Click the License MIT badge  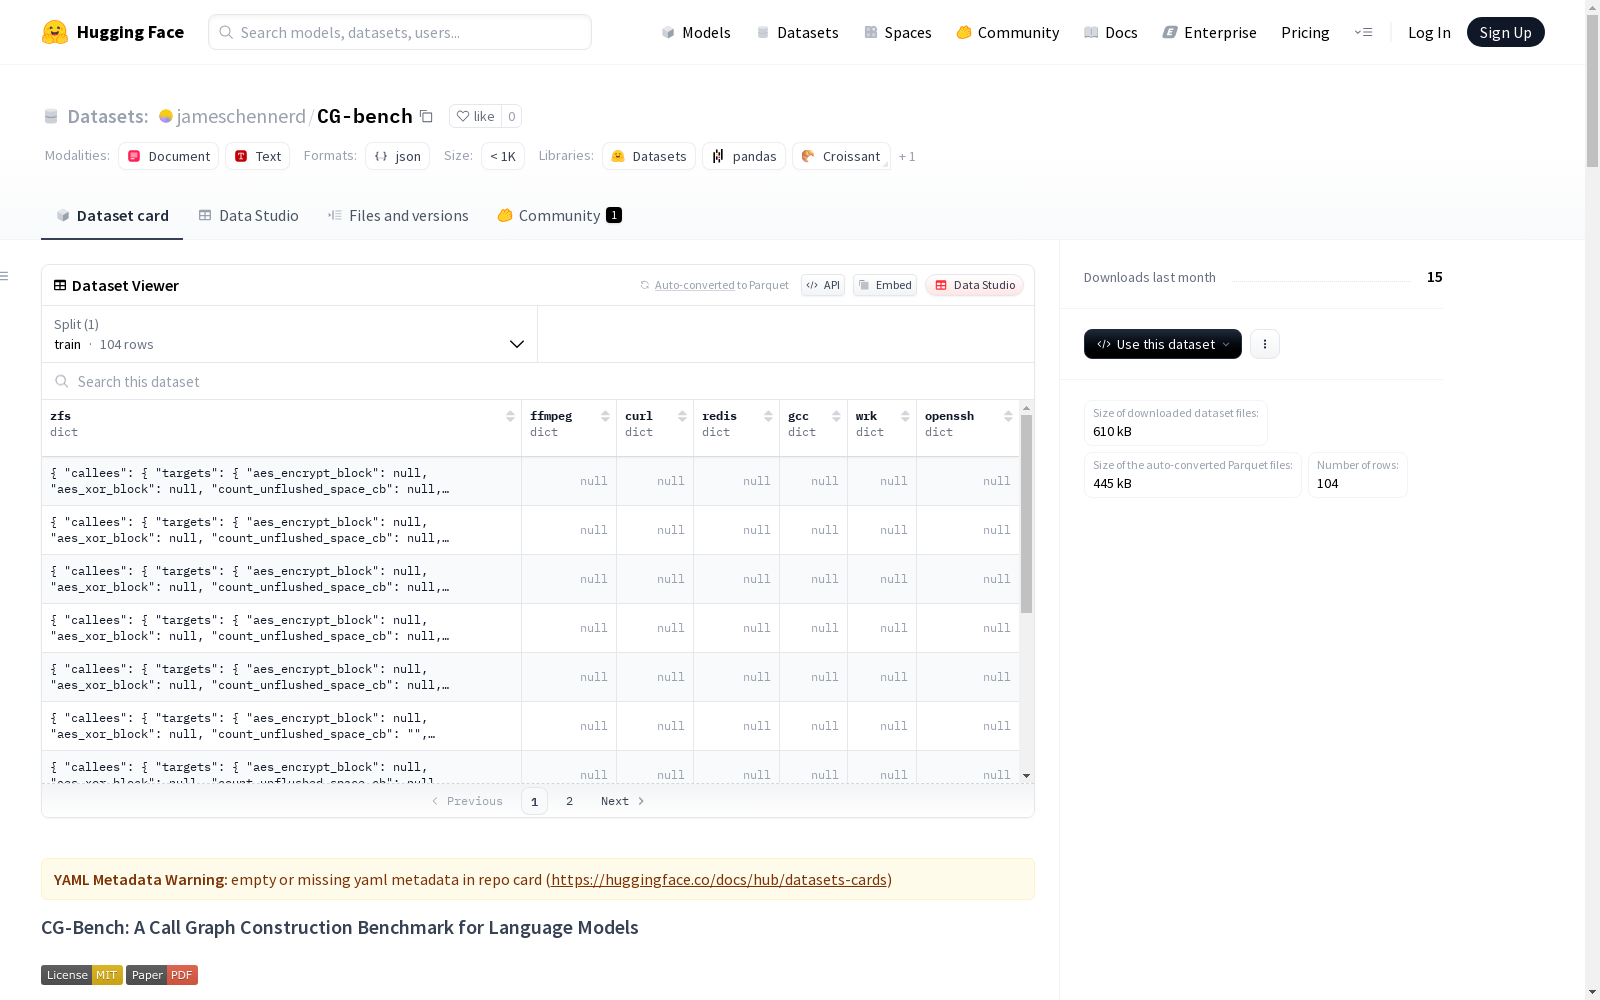pos(82,975)
